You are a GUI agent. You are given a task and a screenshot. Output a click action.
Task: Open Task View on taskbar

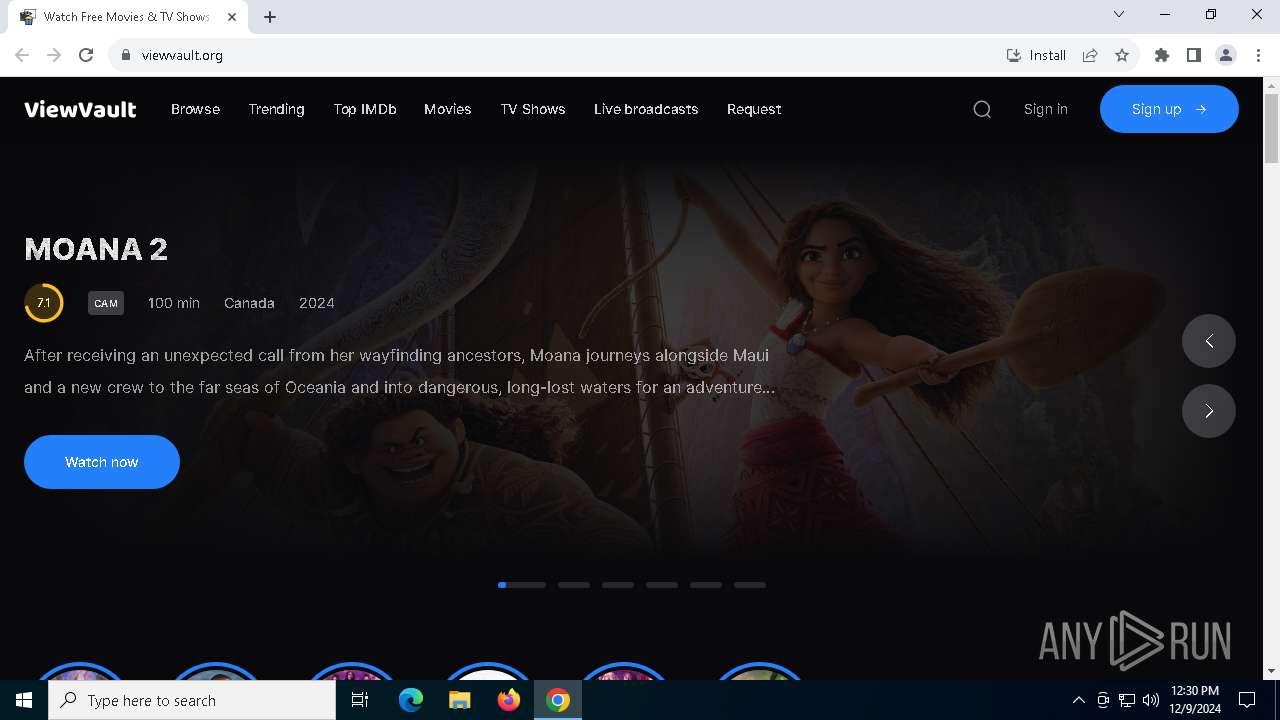[360, 700]
